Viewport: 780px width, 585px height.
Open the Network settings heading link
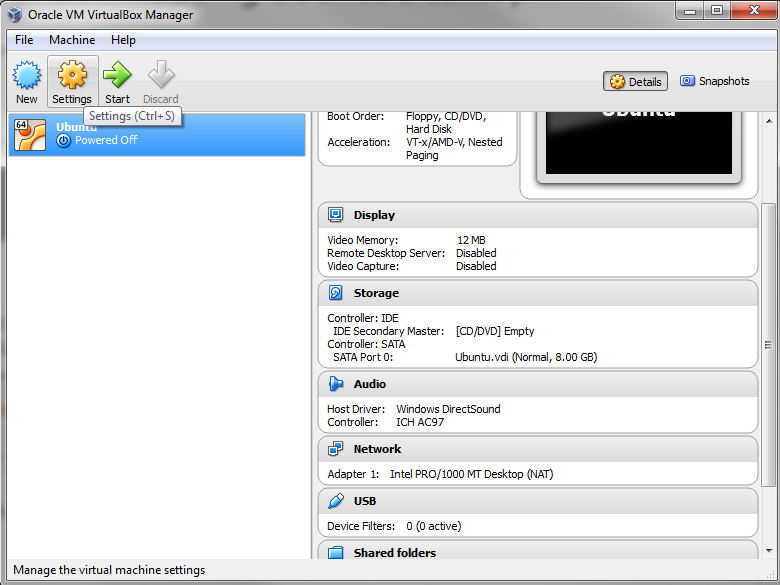coord(377,449)
